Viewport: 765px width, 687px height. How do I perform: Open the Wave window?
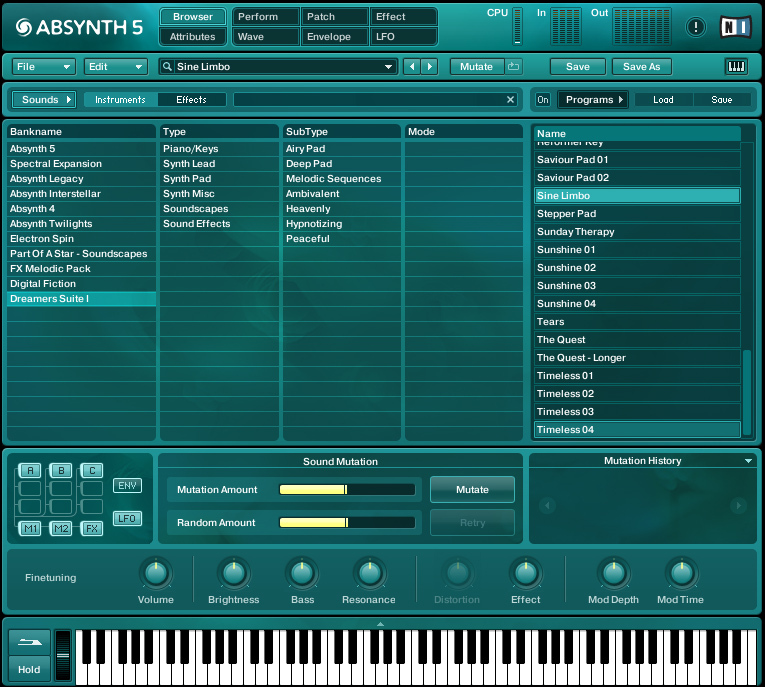[x=266, y=37]
